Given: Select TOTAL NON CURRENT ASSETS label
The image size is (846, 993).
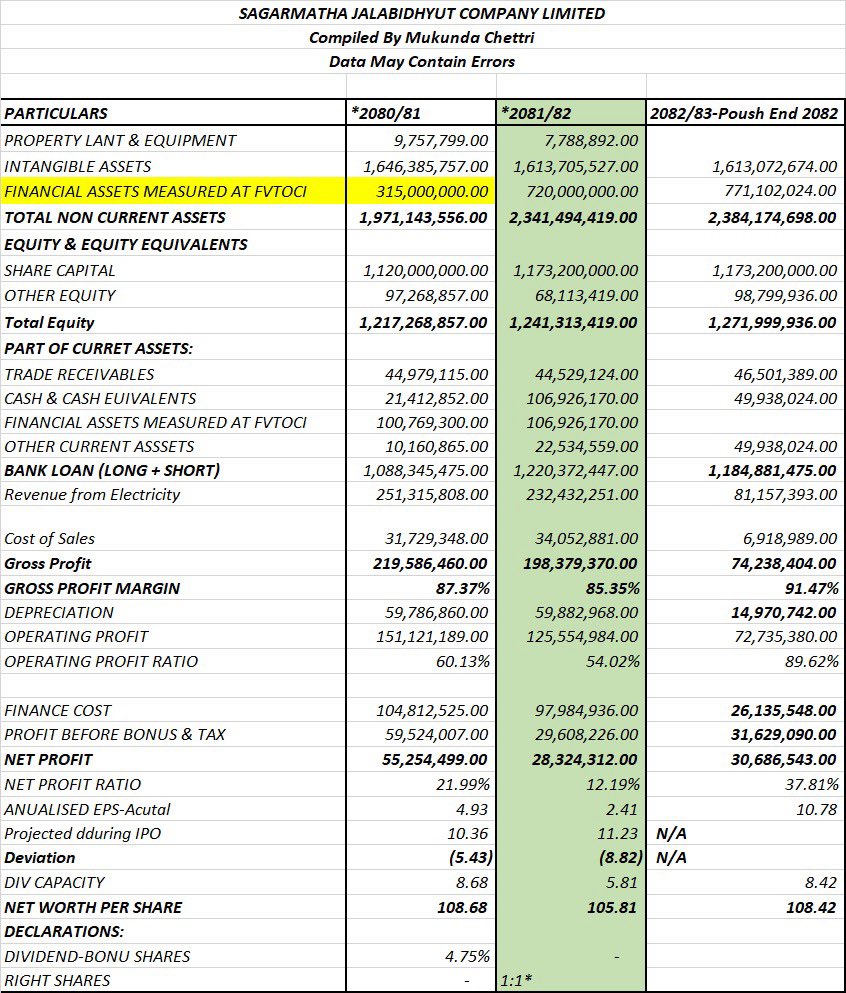Looking at the screenshot, I should click(115, 218).
